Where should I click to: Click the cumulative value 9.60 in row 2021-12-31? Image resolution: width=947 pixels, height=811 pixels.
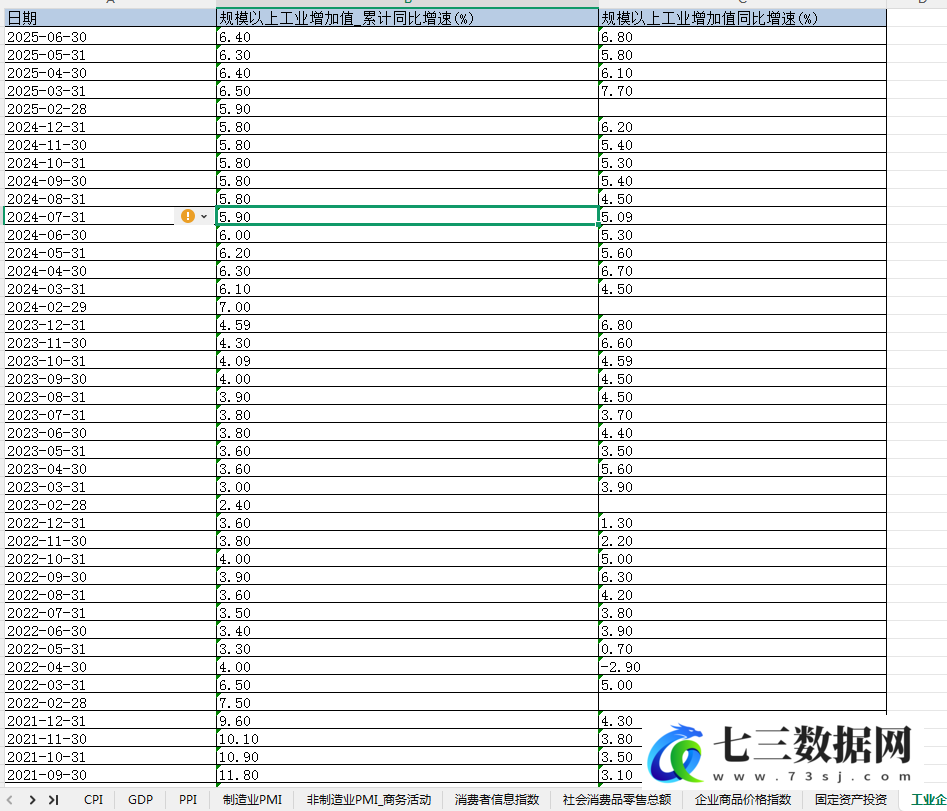click(408, 721)
